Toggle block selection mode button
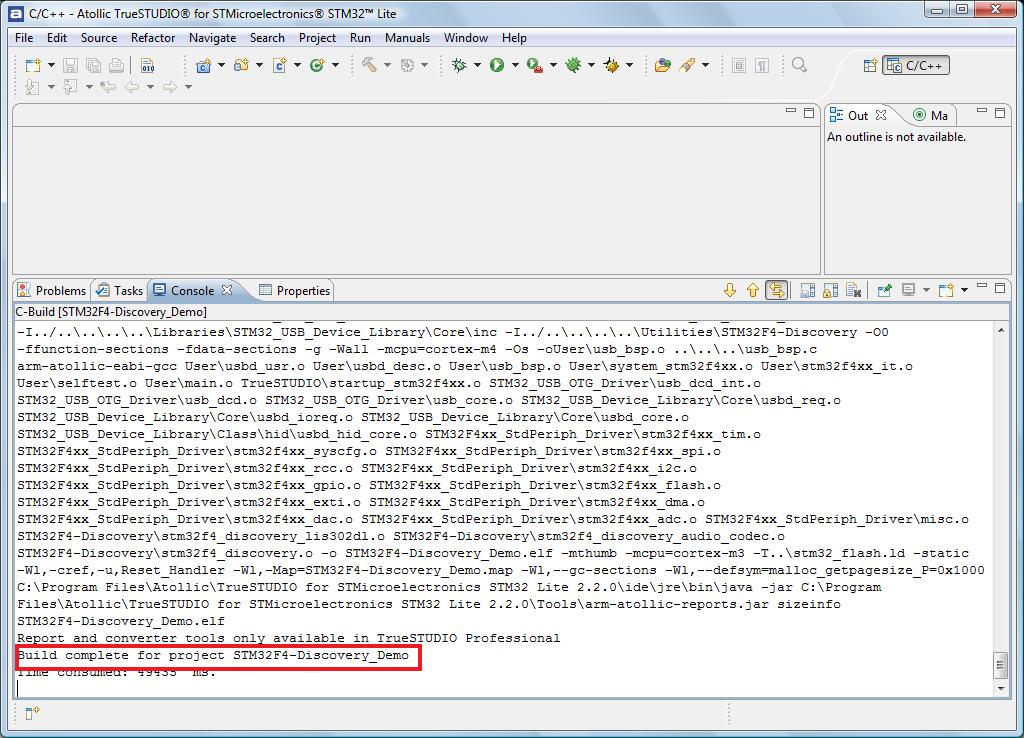Image resolution: width=1024 pixels, height=738 pixels. click(739, 65)
